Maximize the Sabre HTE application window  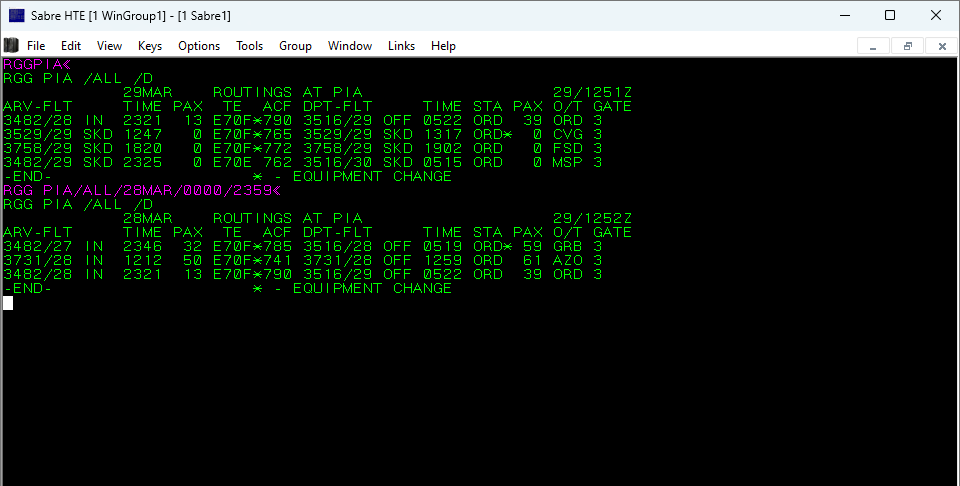coord(889,15)
